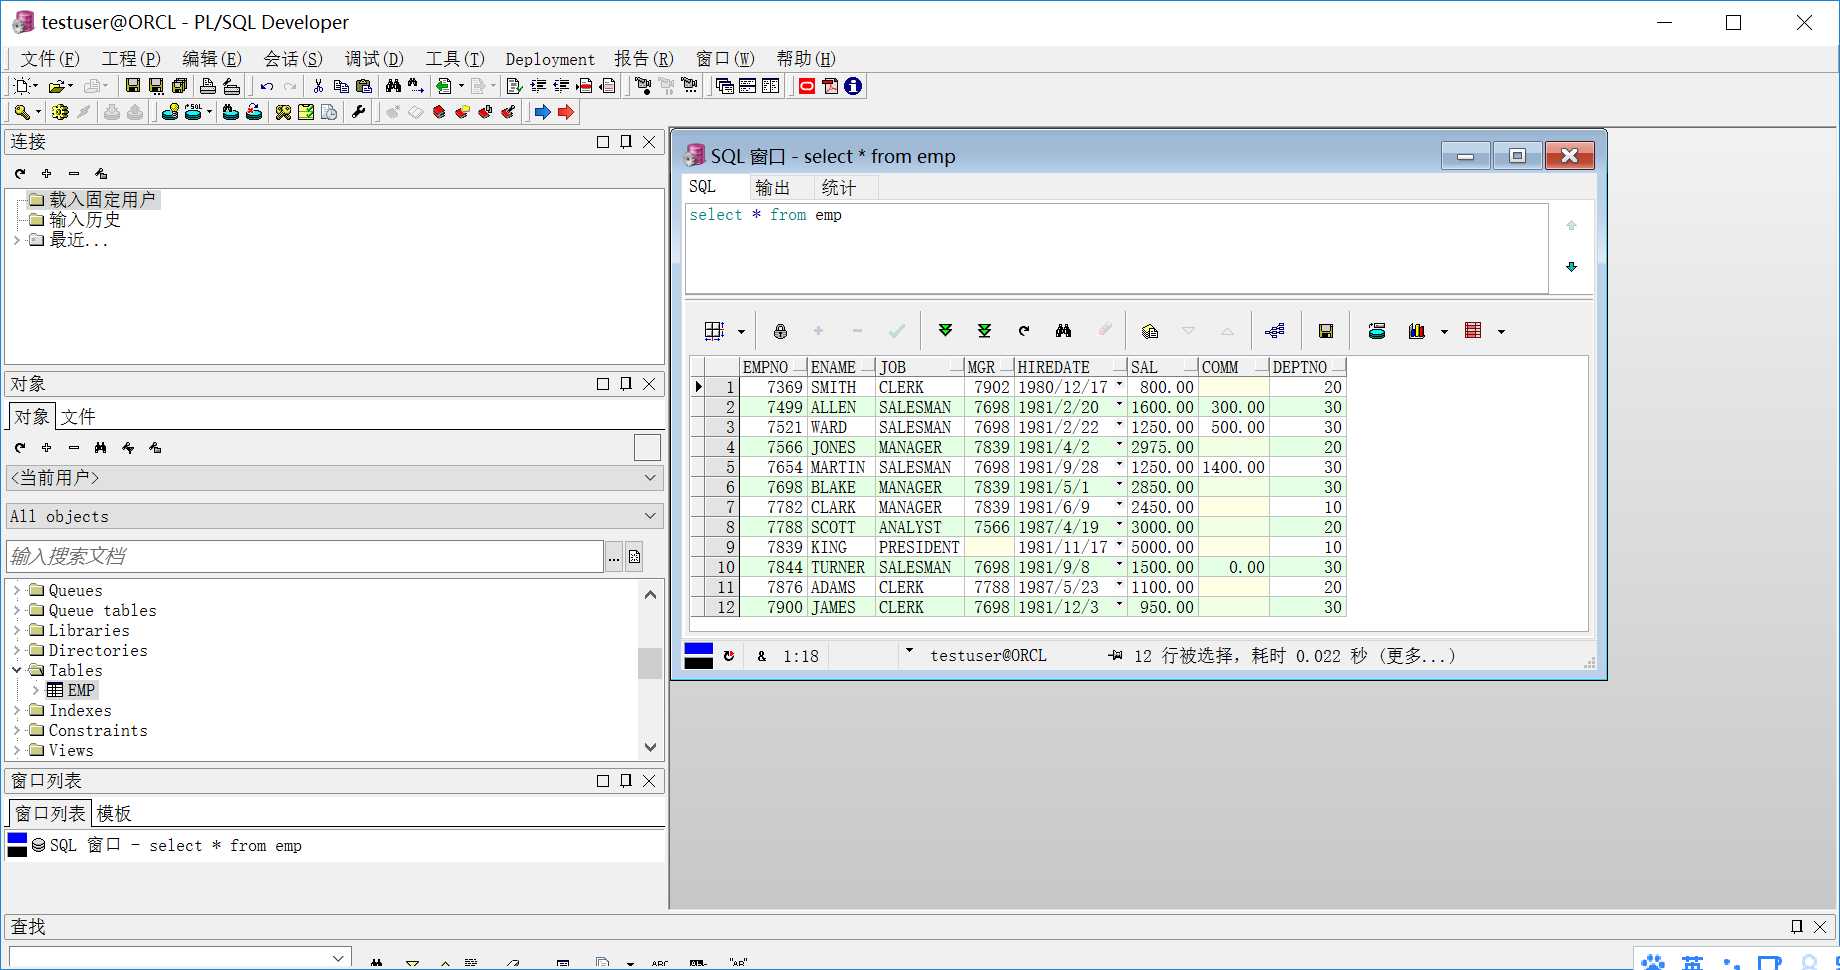Toggle the ampersand substitution in SQL status bar
The width and height of the screenshot is (1840, 970).
762,656
